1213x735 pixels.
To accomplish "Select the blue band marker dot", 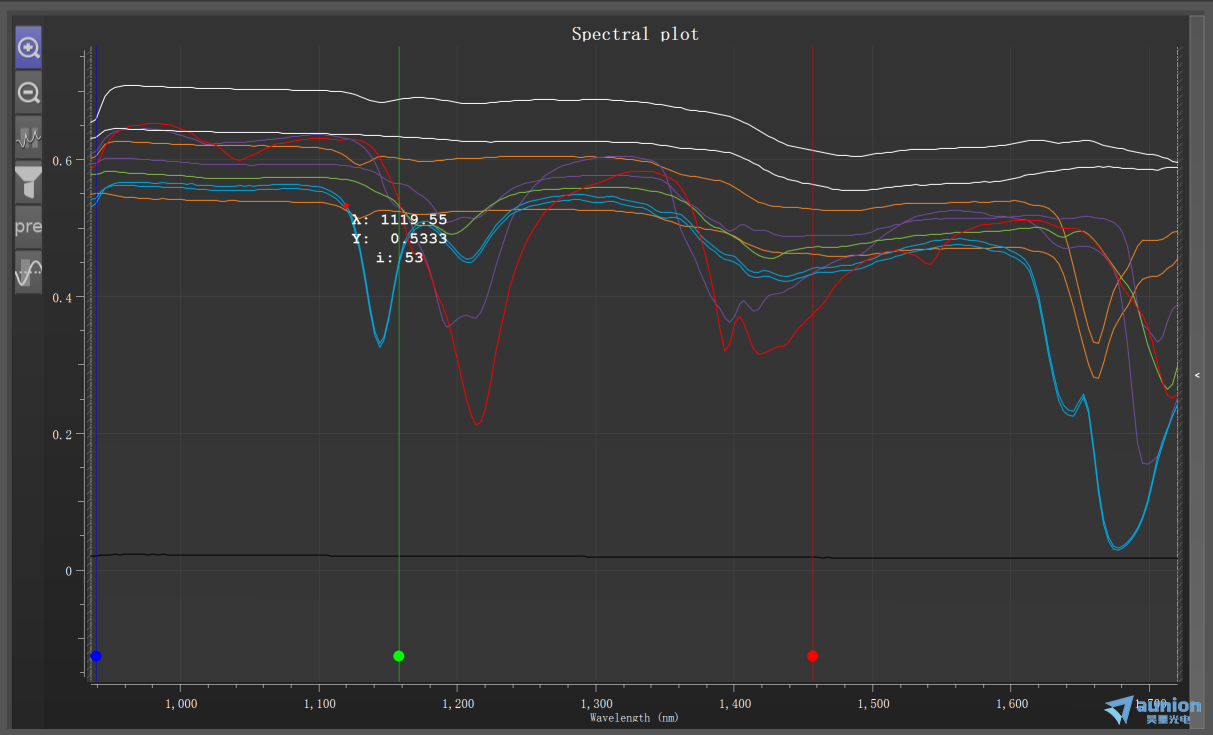I will [96, 656].
